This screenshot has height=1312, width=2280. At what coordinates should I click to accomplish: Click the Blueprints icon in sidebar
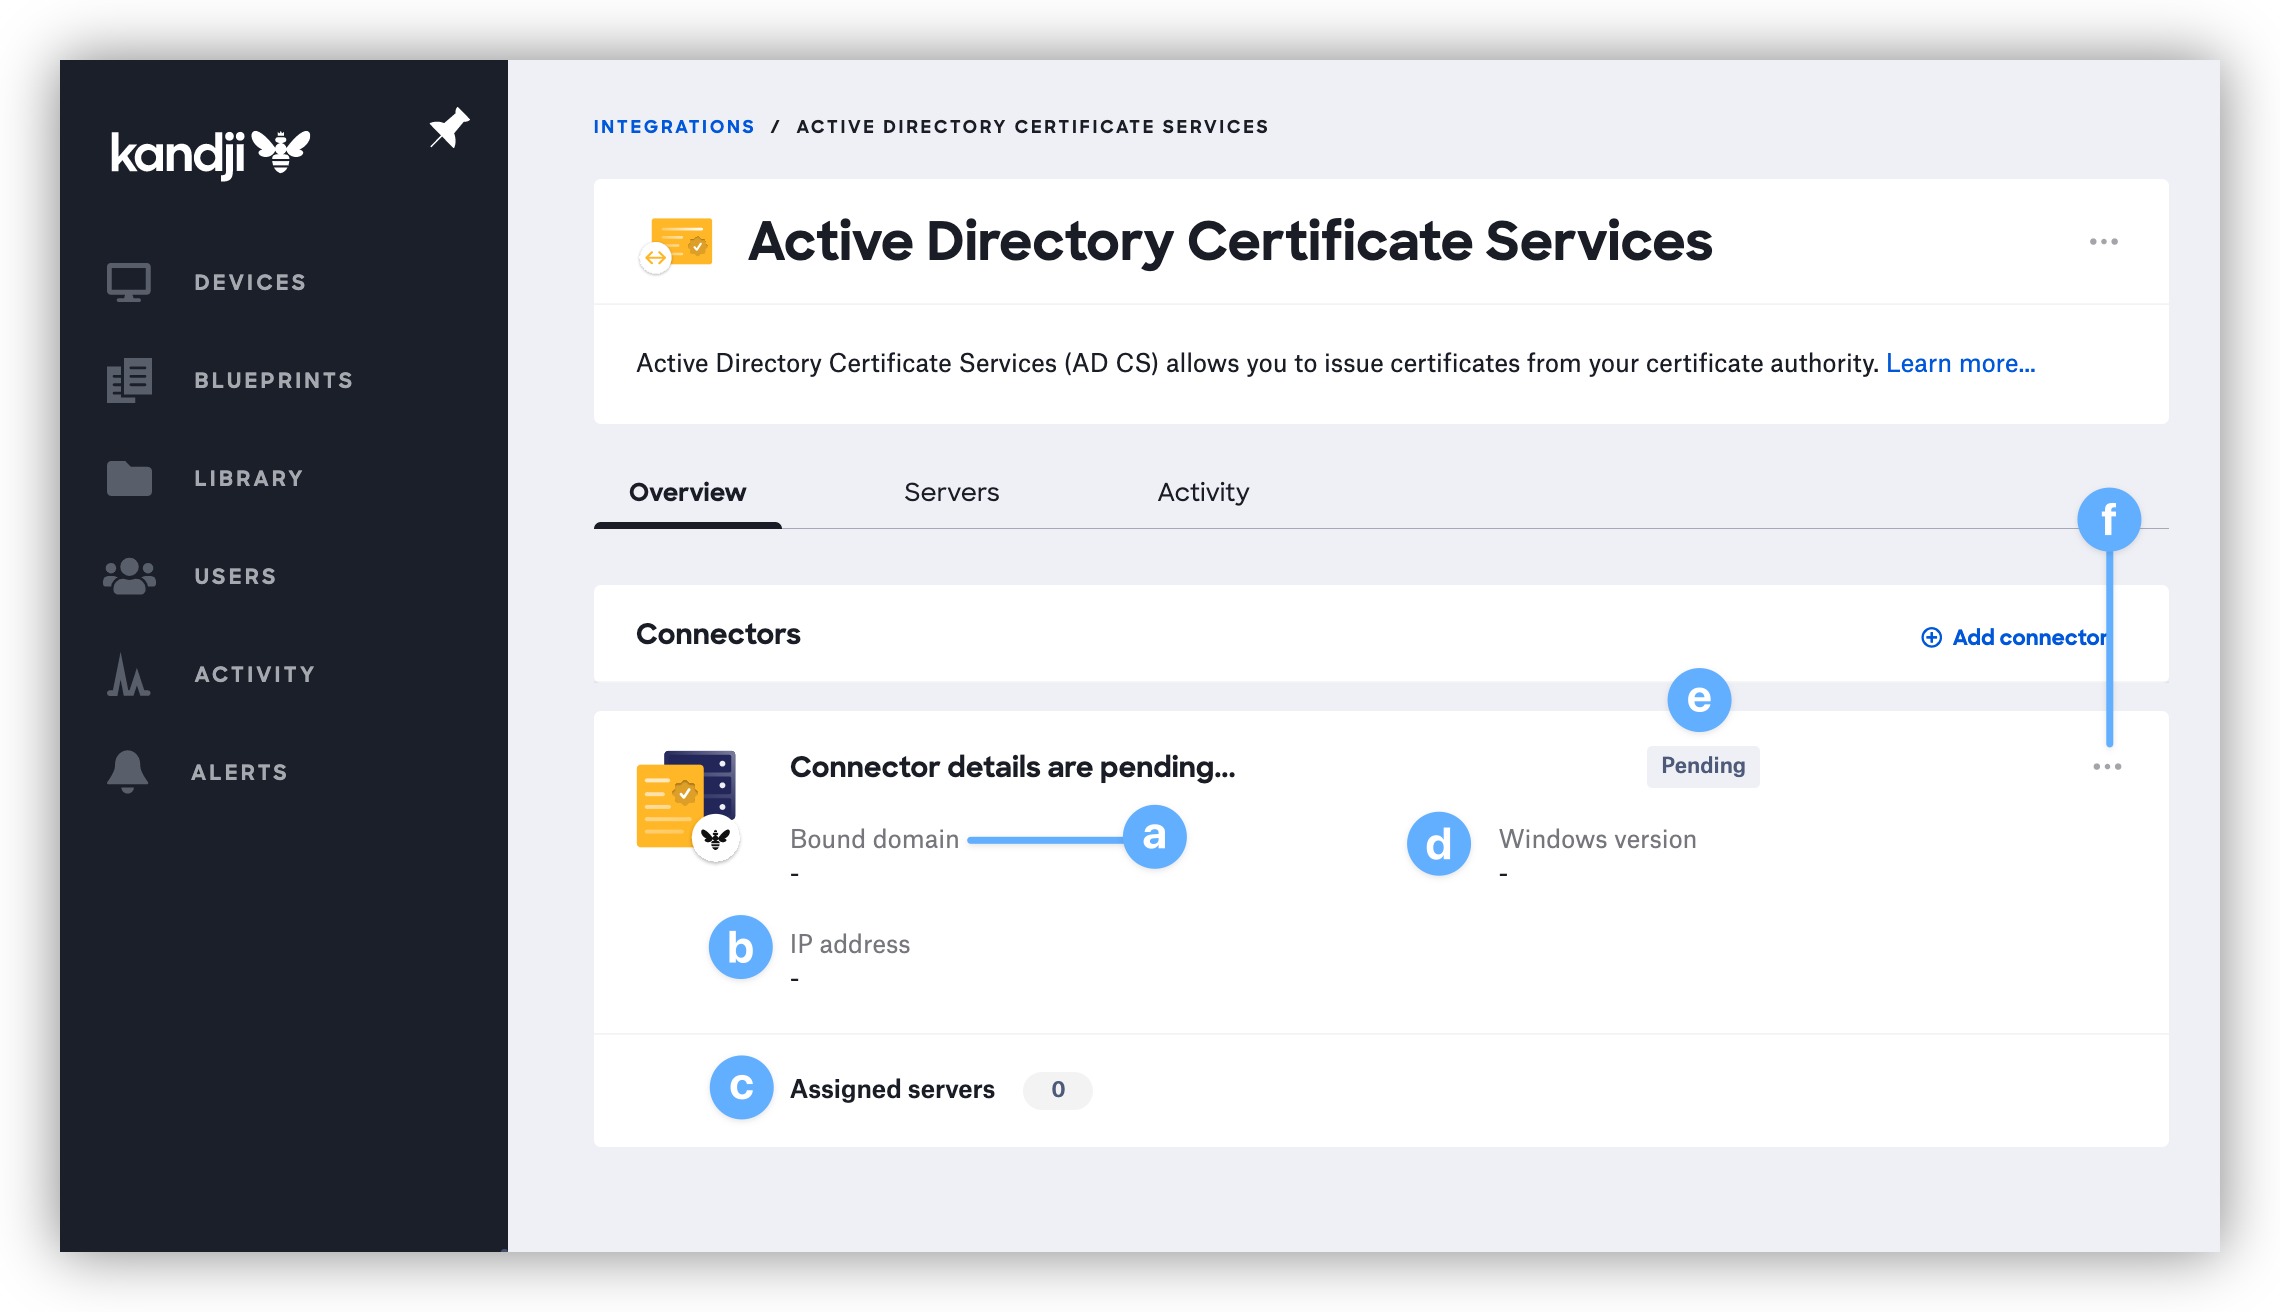click(x=129, y=380)
